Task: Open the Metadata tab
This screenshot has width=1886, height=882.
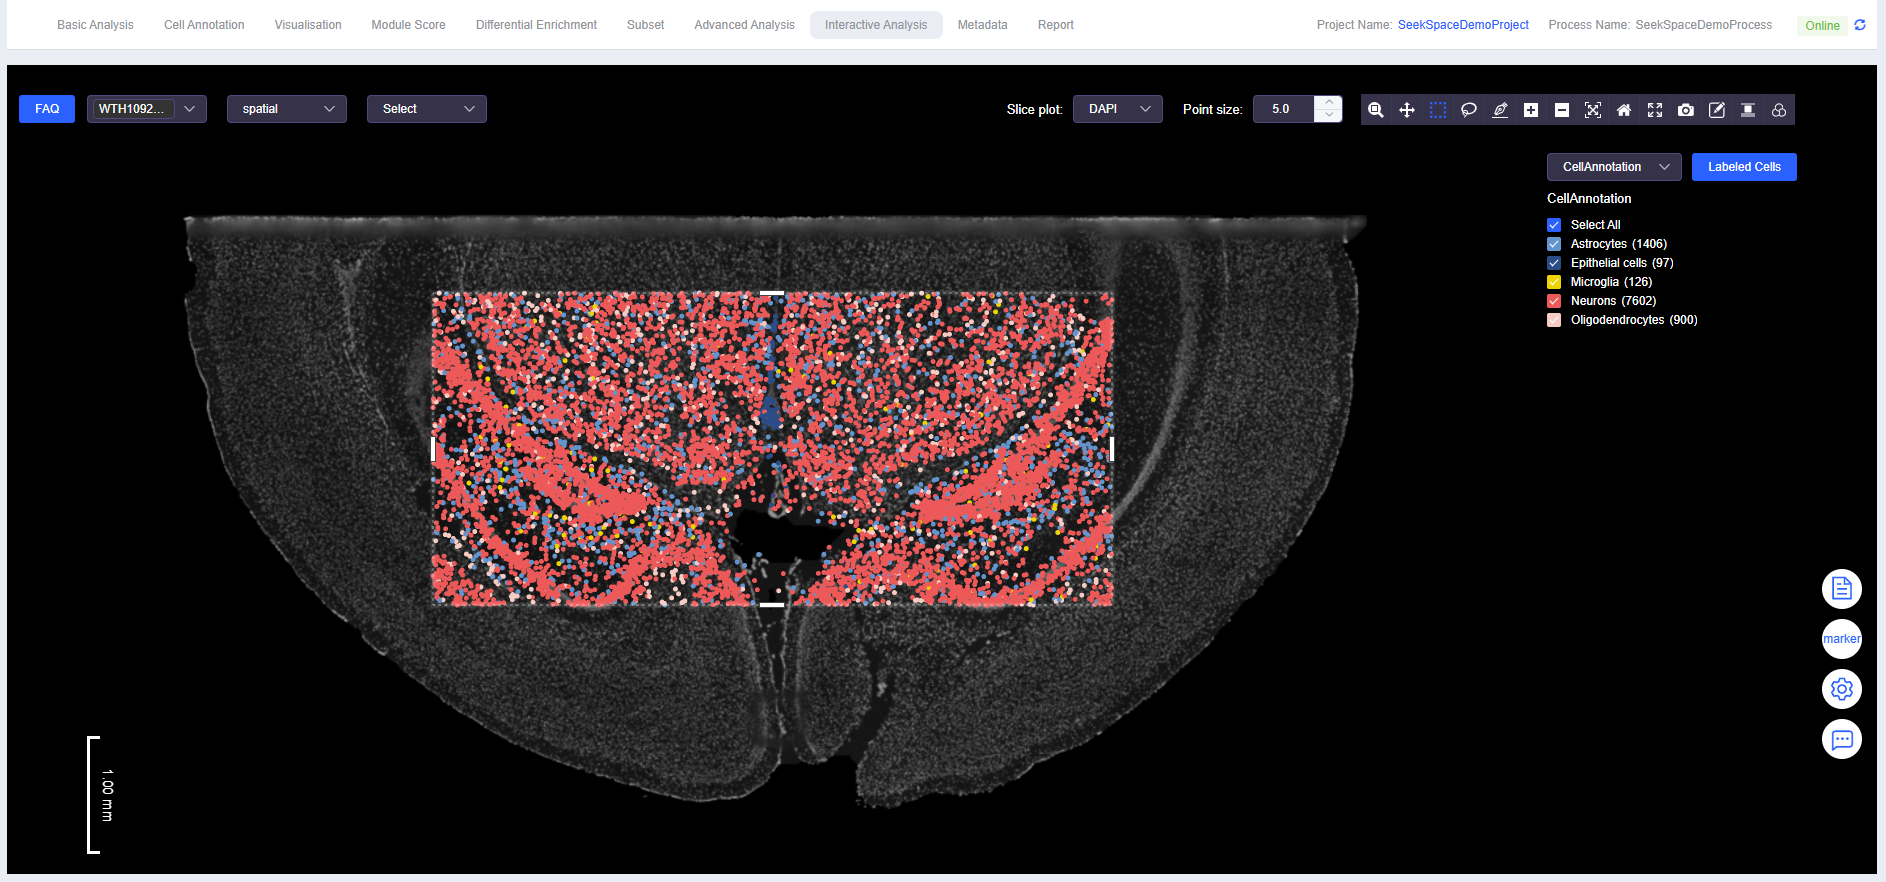Action: click(x=982, y=25)
